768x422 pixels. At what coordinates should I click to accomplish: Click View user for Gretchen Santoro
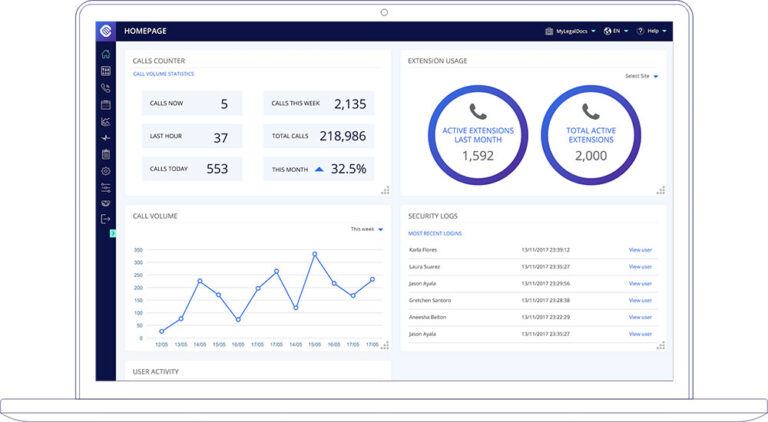click(640, 300)
